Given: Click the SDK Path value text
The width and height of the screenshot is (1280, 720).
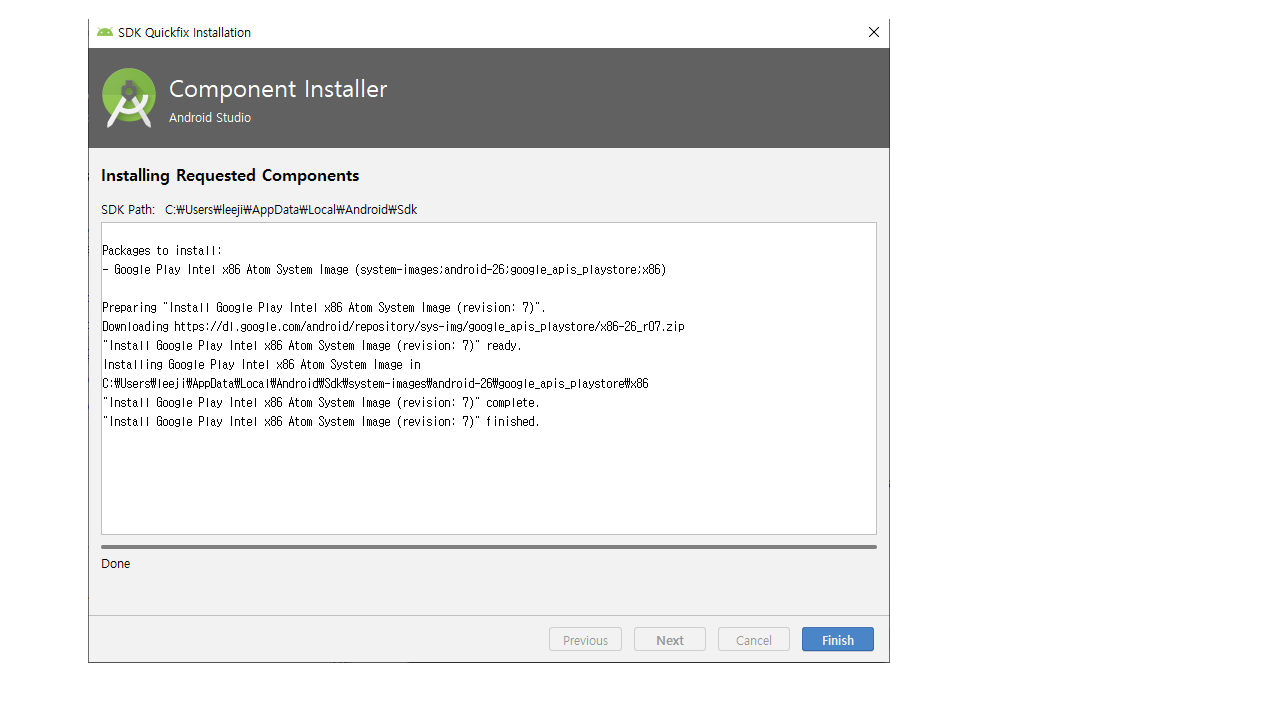Looking at the screenshot, I should click(291, 210).
